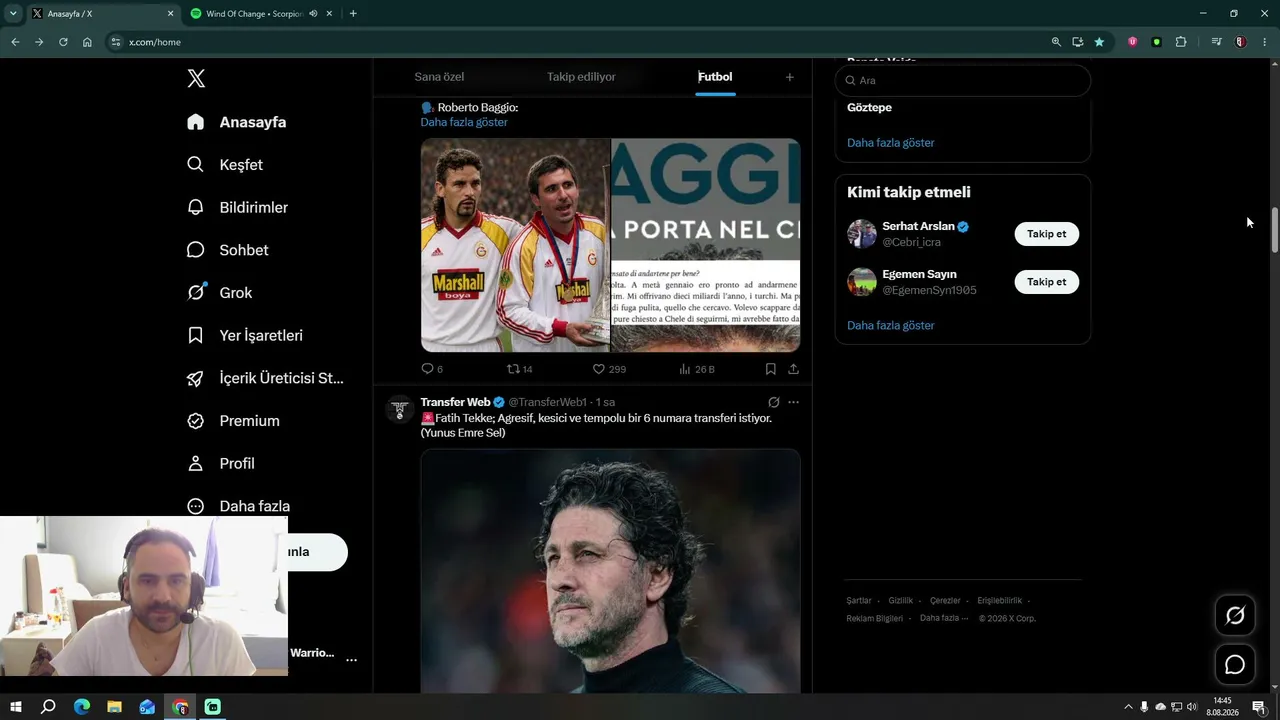Screen dimensions: 1280x720
Task: Open more options on Transfer Web post
Action: (x=793, y=402)
